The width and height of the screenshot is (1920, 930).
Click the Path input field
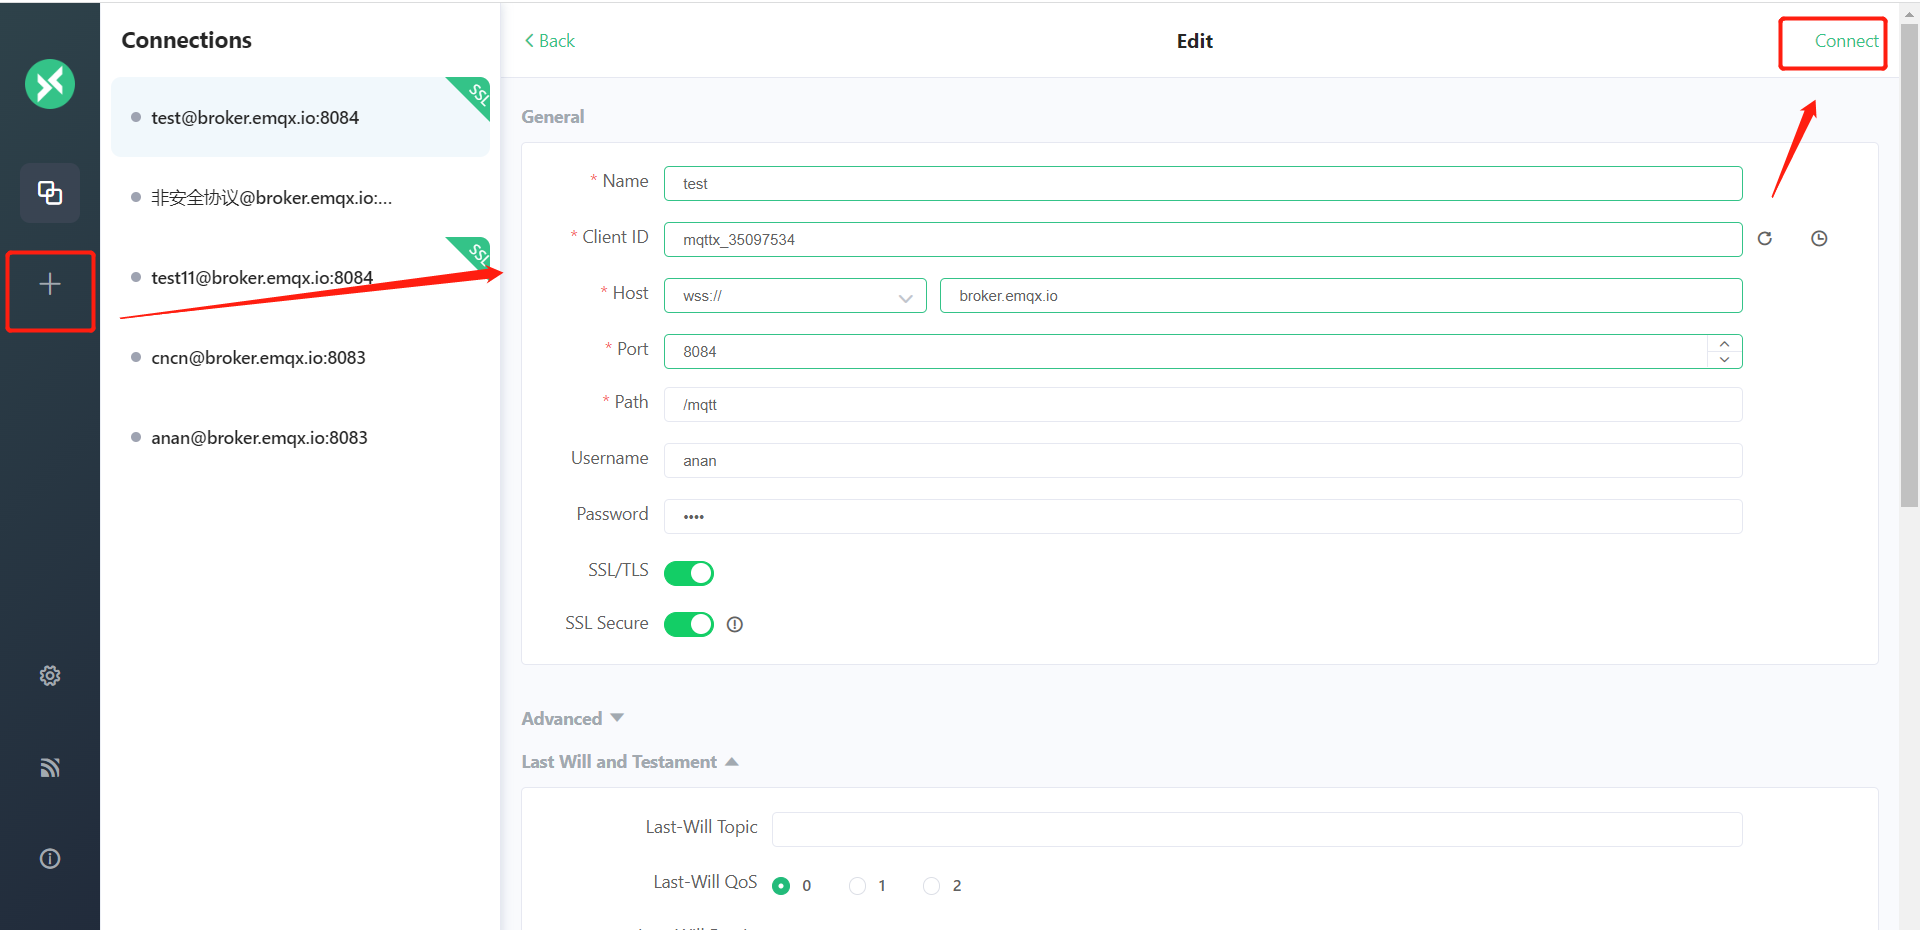coord(1203,405)
